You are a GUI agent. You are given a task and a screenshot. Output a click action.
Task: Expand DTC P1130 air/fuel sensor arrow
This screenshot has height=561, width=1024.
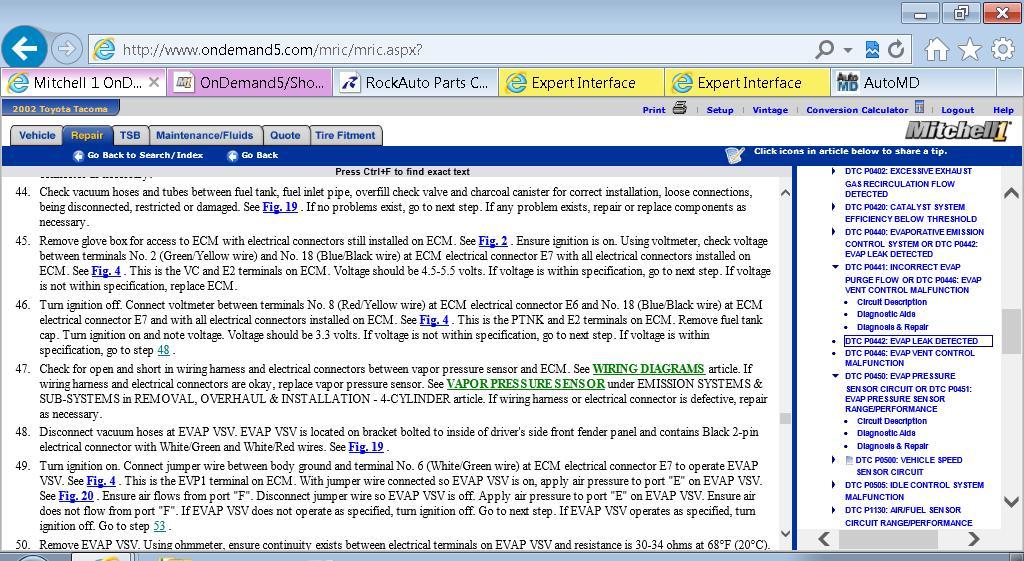point(834,510)
